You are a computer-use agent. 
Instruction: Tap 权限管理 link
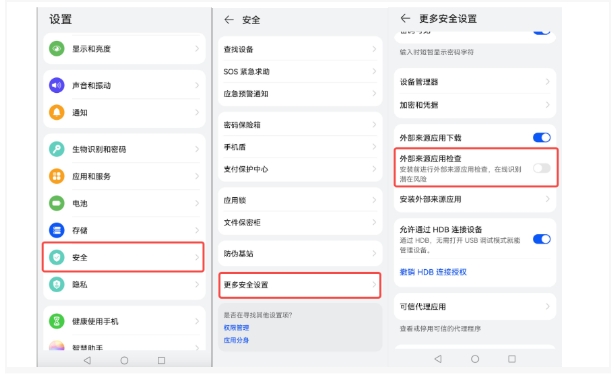[236, 328]
